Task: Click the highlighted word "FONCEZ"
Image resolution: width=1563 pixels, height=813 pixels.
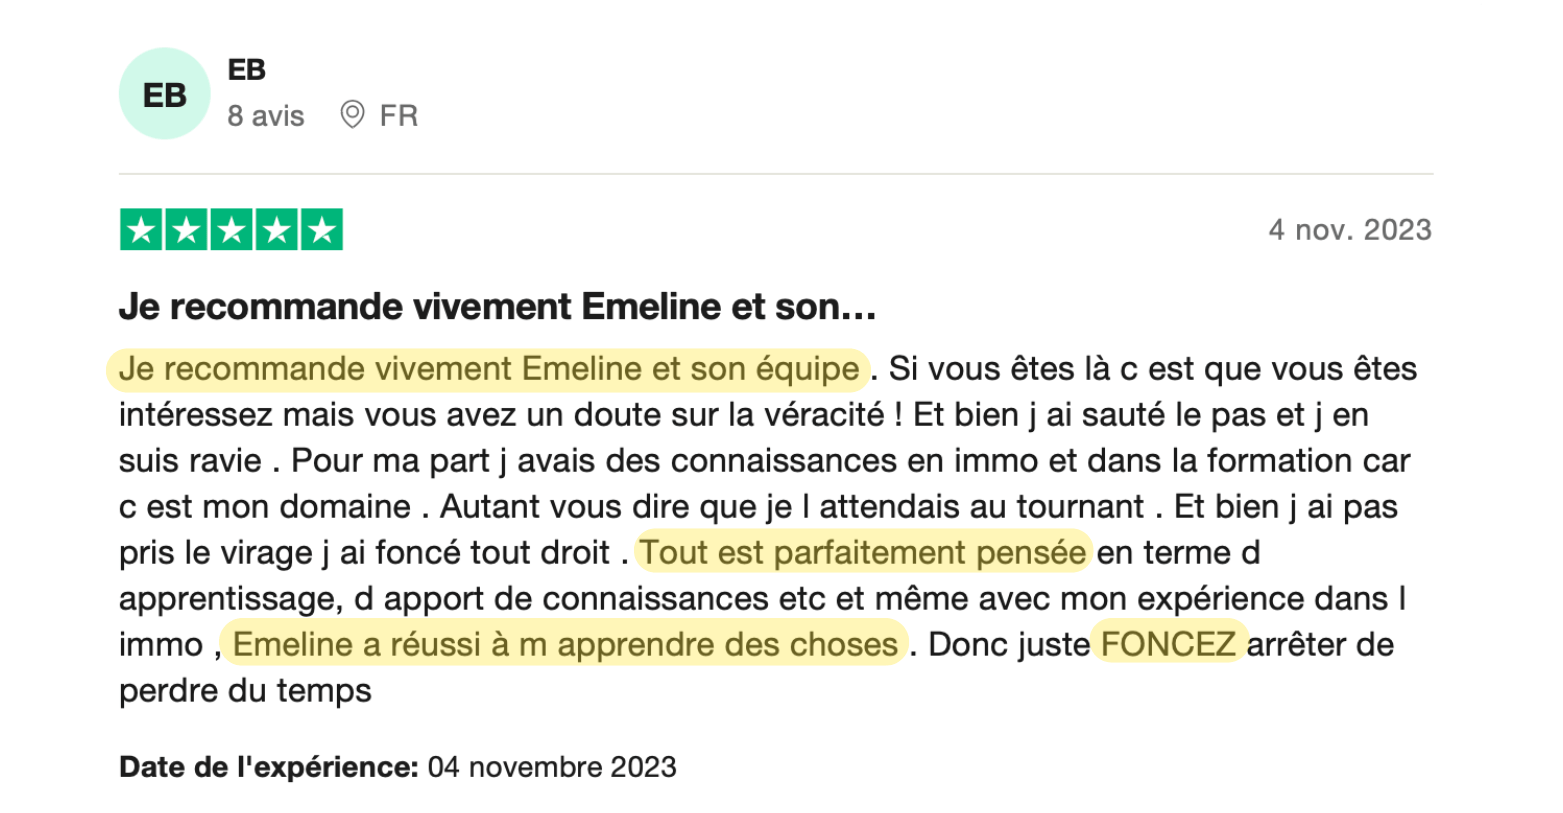Action: 1168,644
